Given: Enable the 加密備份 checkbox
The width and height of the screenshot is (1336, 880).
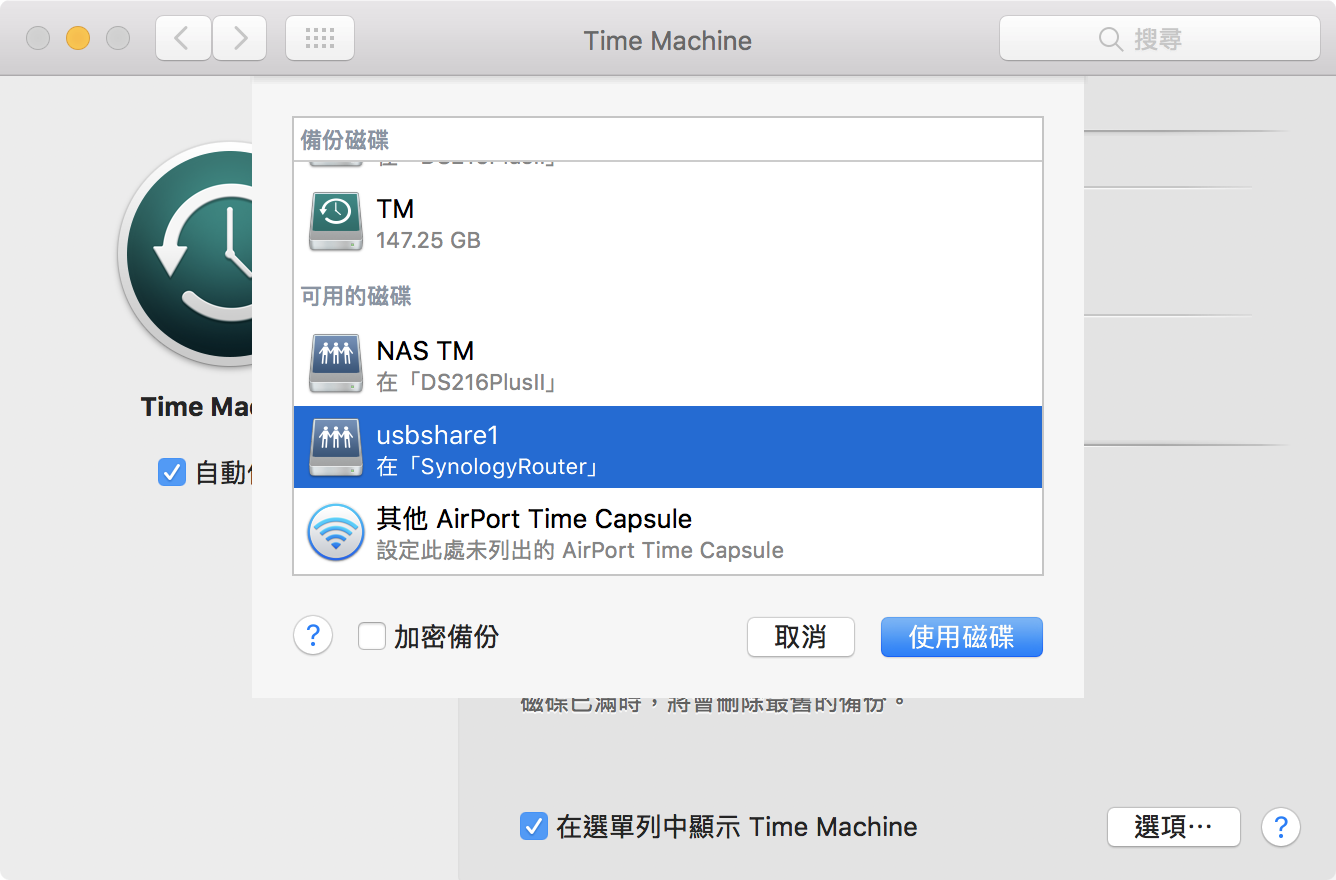Looking at the screenshot, I should click(x=372, y=637).
